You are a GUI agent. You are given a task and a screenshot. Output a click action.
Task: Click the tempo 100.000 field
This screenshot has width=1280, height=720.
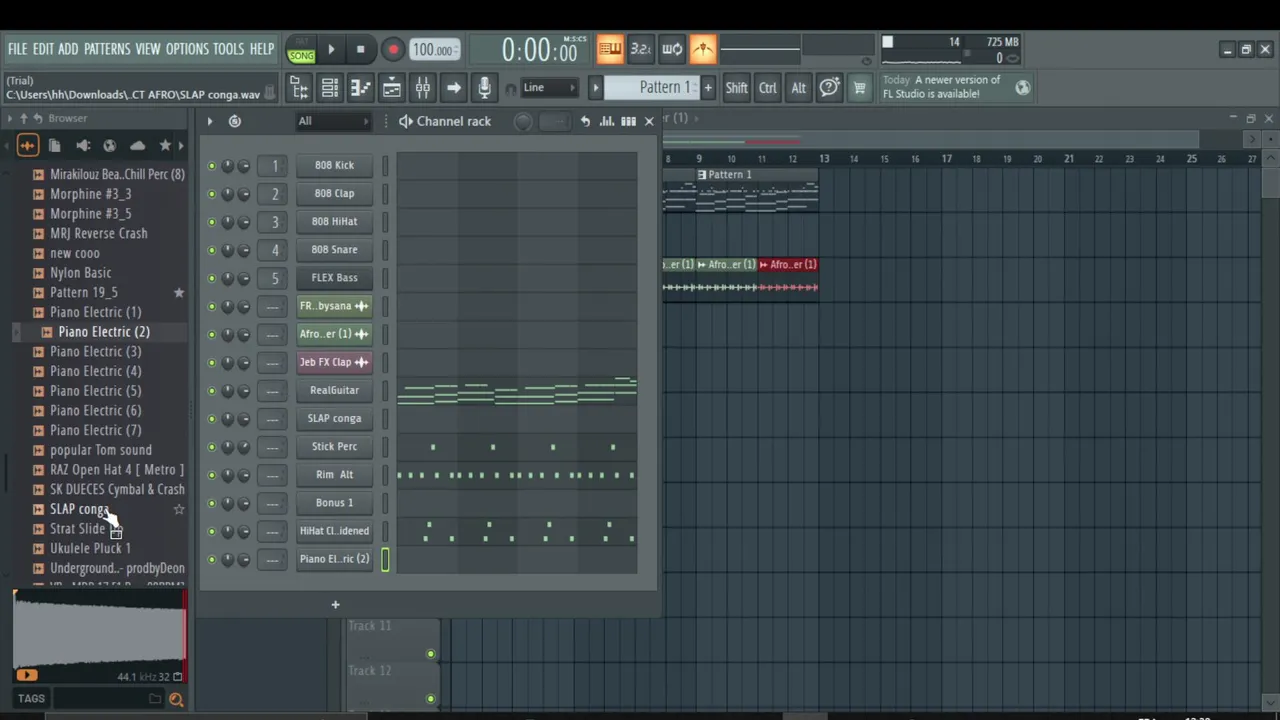click(x=435, y=50)
